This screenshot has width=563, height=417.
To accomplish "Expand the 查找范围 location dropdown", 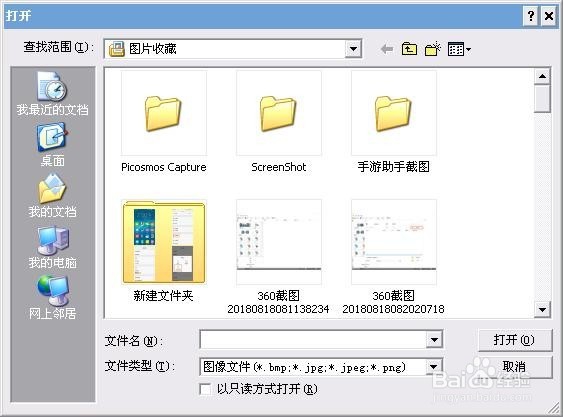I will tap(353, 49).
